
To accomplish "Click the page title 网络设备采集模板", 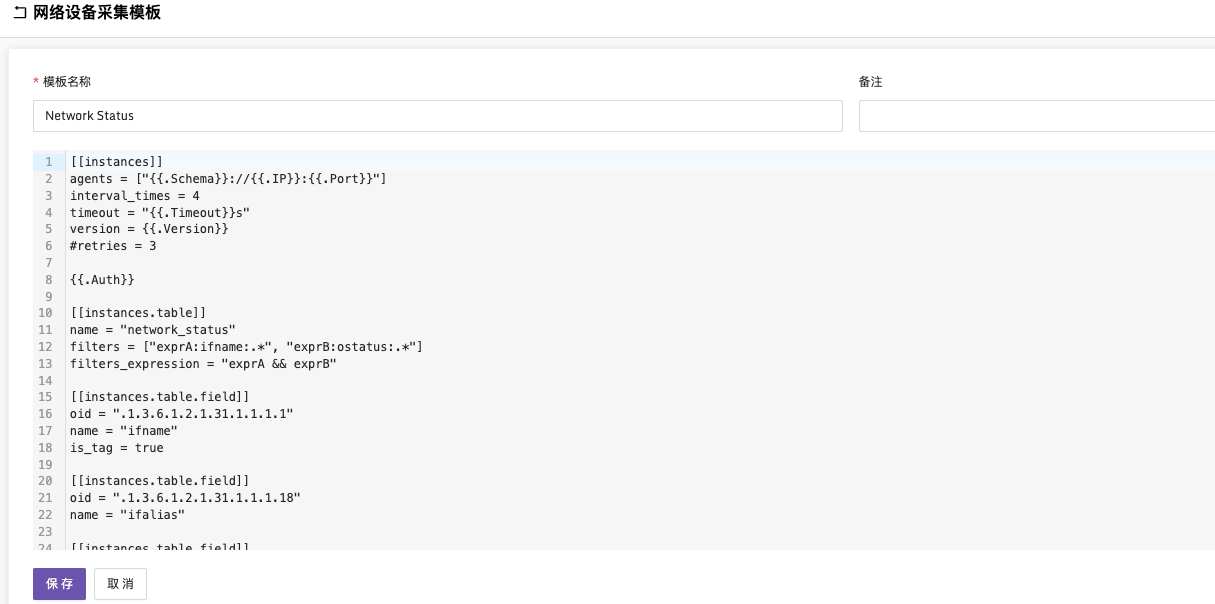I will (97, 14).
